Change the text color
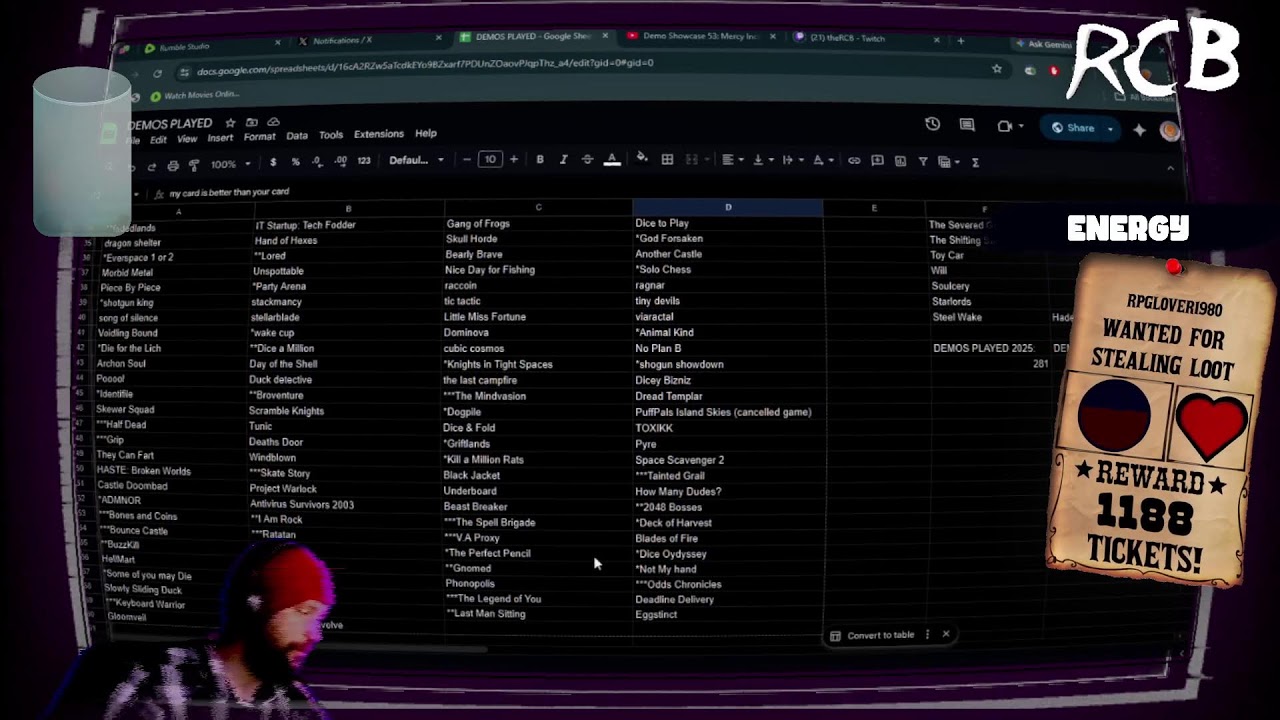This screenshot has width=1280, height=720. coord(612,160)
